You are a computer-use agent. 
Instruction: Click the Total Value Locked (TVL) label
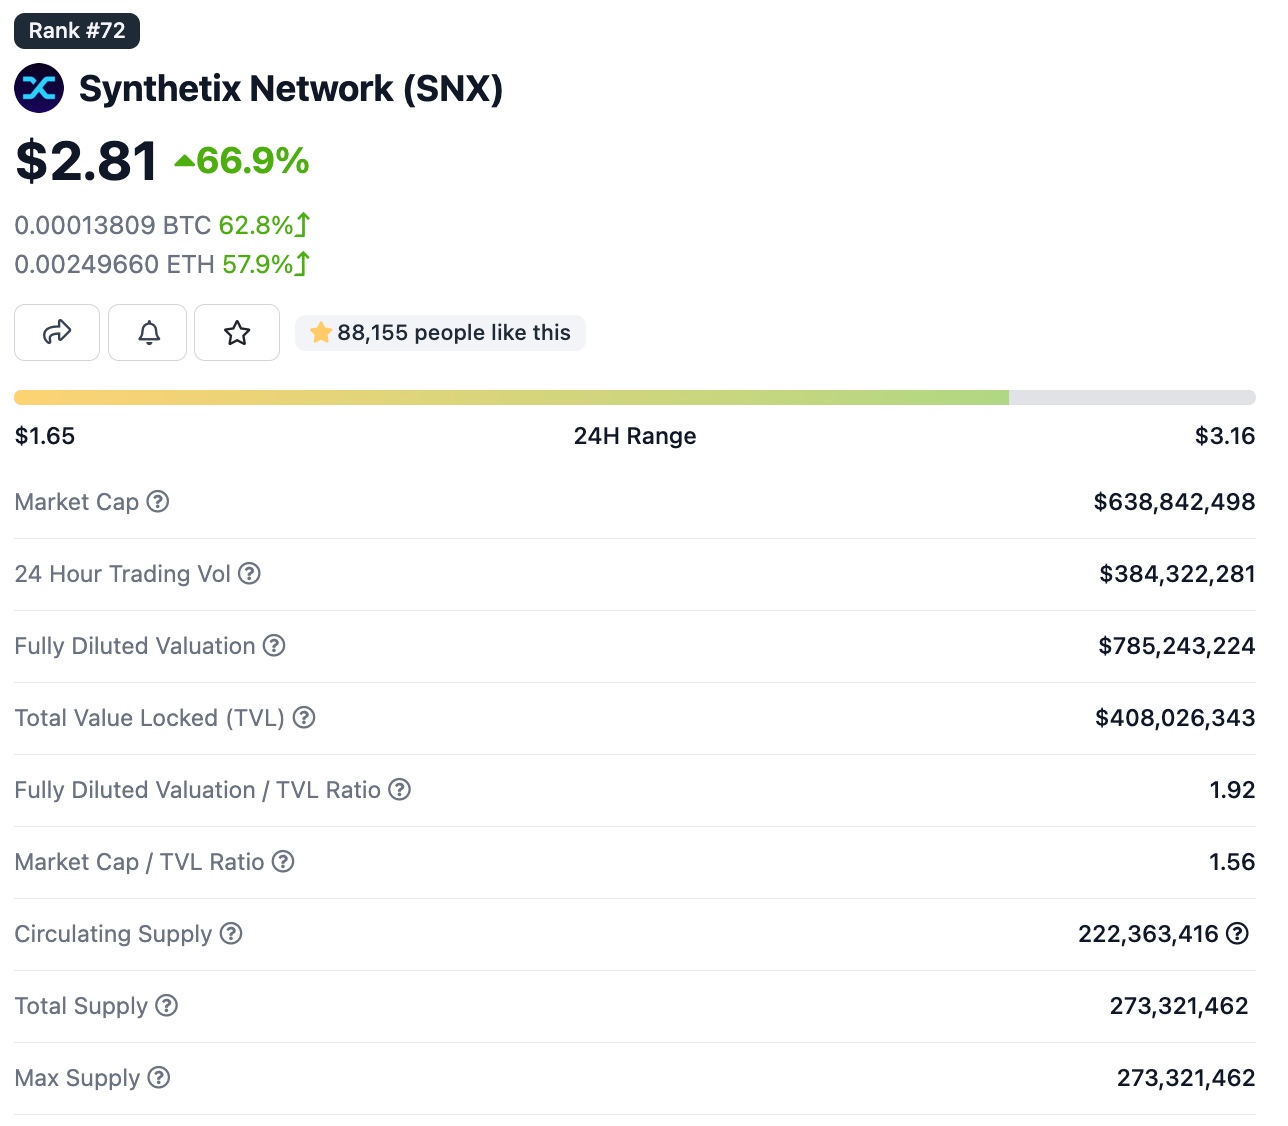click(x=150, y=717)
